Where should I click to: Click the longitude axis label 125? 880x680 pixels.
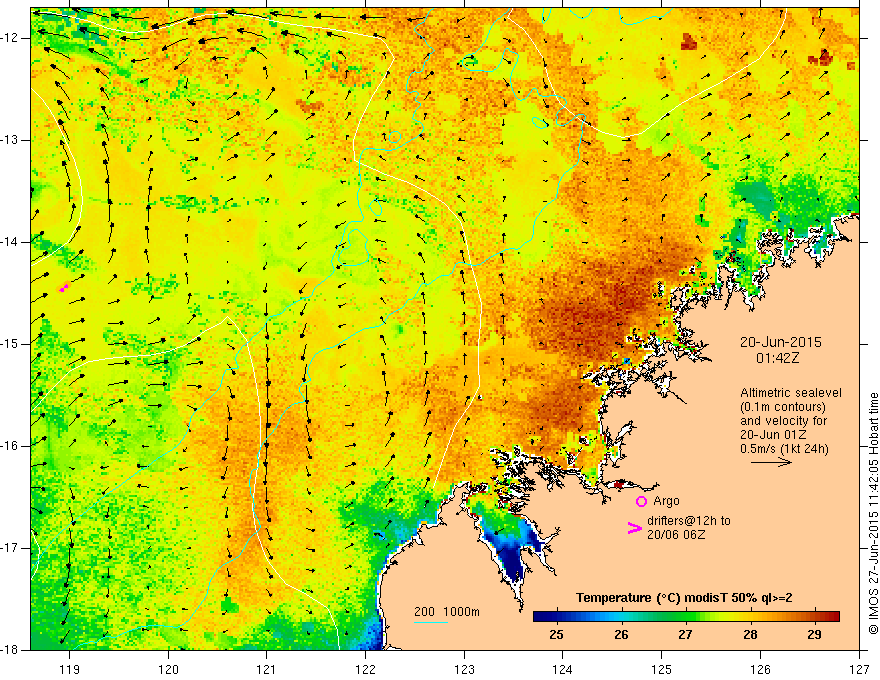coord(662,669)
